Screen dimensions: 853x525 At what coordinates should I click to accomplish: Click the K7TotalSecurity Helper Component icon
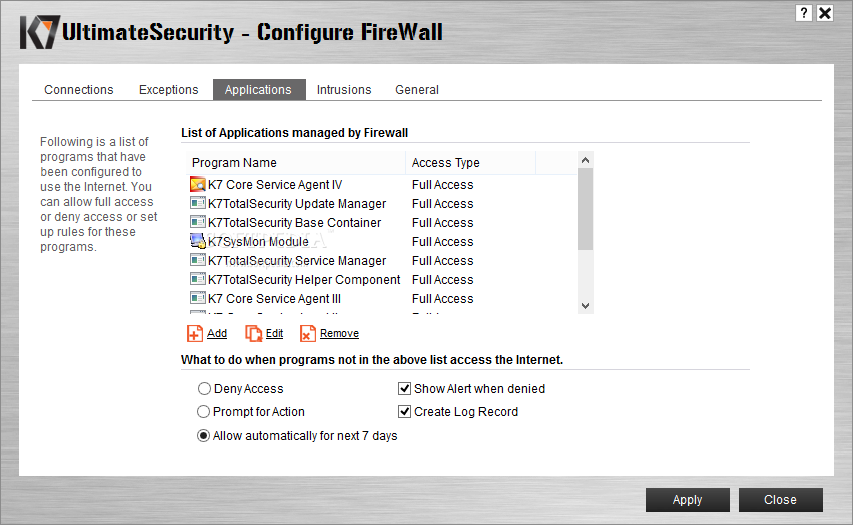pos(197,279)
